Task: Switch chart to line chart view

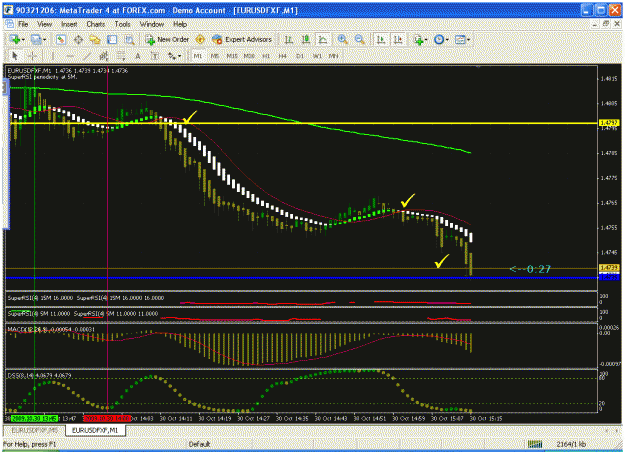Action: tap(322, 39)
